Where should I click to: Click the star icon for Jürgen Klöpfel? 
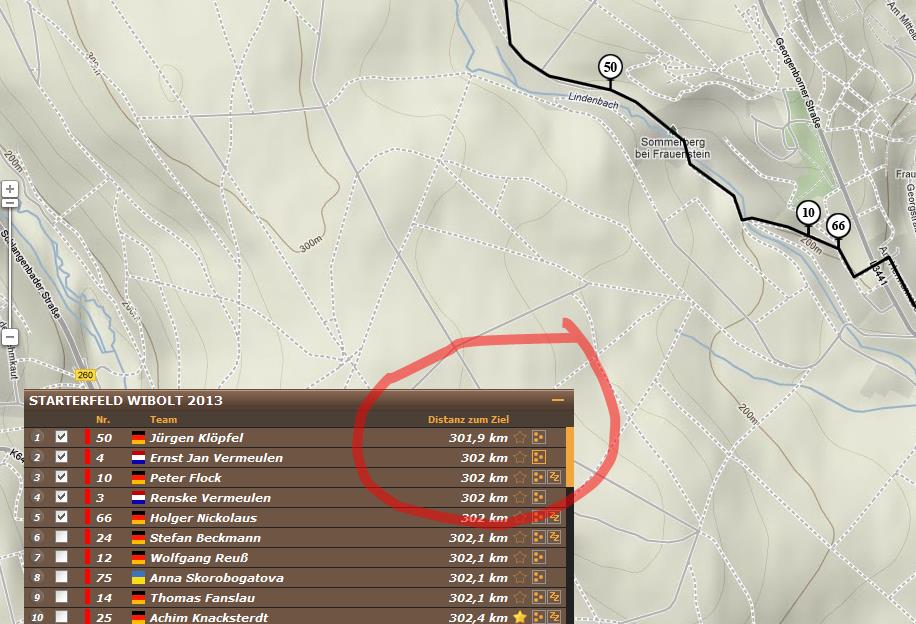point(520,438)
